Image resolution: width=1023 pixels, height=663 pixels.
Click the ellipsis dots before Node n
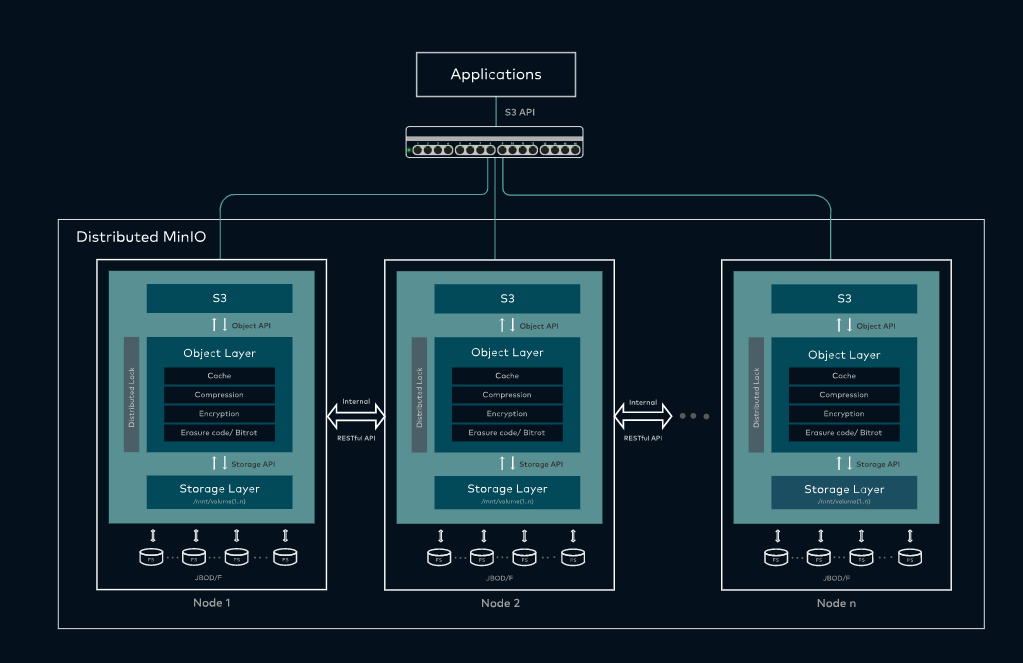click(x=694, y=416)
